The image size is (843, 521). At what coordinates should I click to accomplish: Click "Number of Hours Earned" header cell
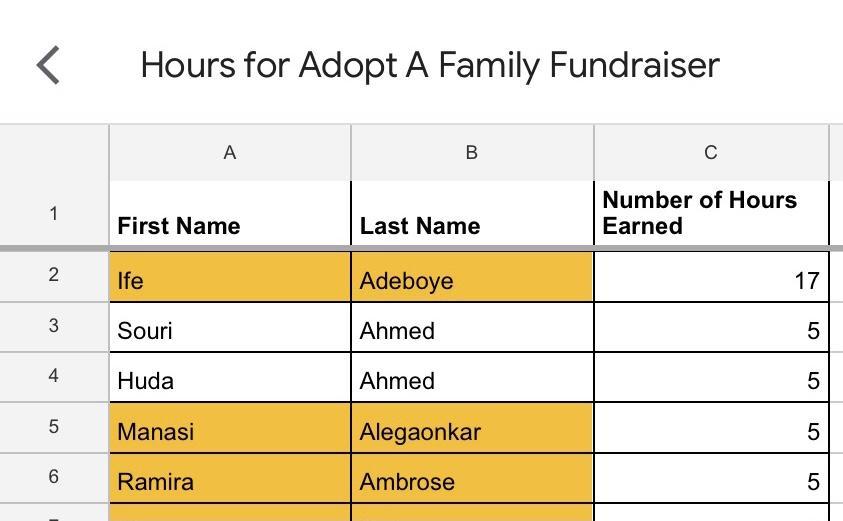(x=710, y=213)
